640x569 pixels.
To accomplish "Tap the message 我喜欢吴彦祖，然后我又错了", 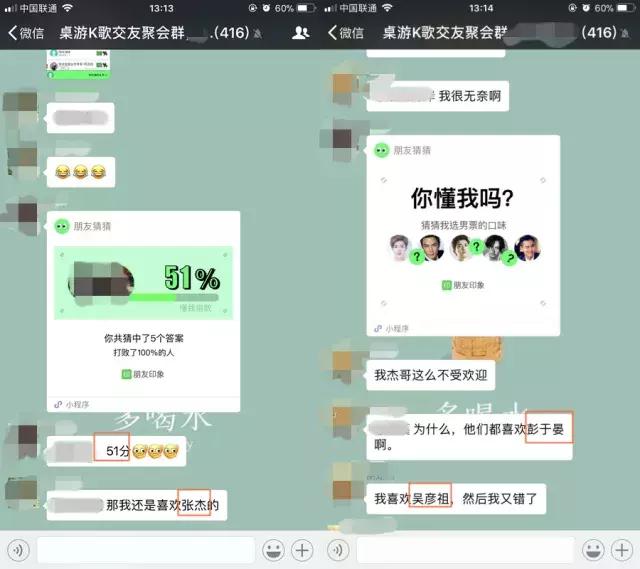I will (456, 498).
